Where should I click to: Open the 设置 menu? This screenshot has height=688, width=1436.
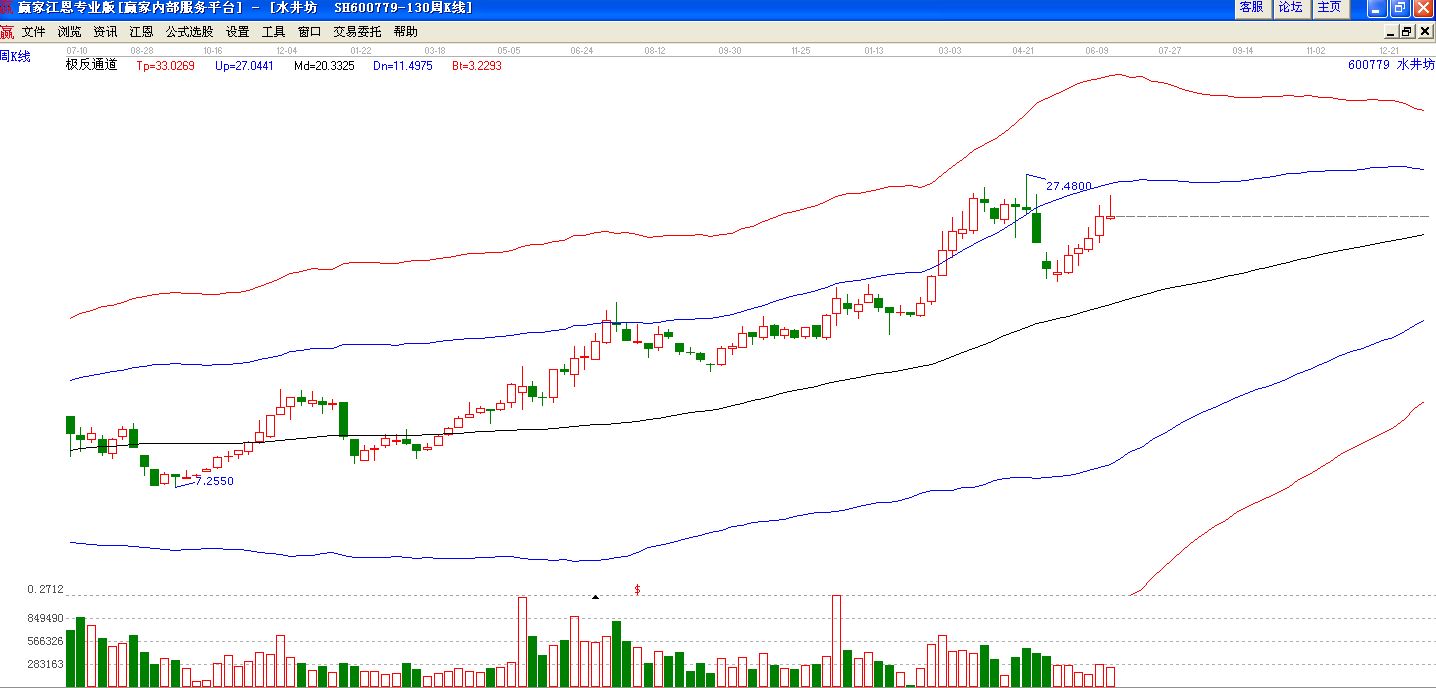[x=237, y=32]
